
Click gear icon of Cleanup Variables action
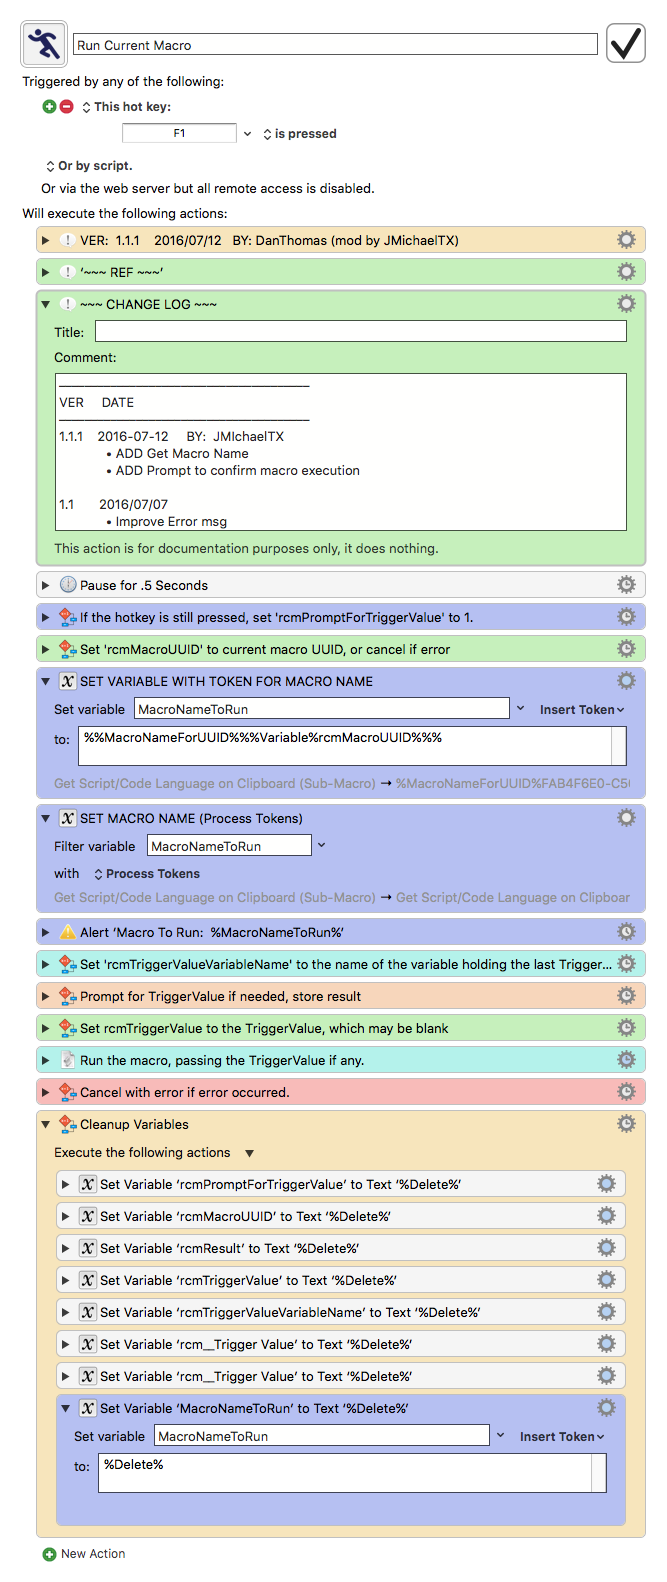tap(626, 1124)
